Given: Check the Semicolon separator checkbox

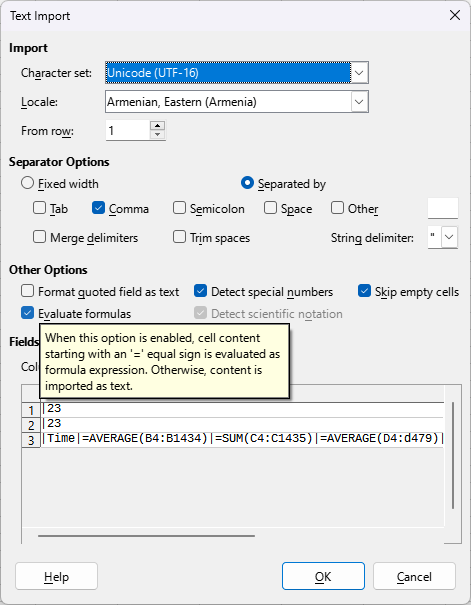Looking at the screenshot, I should coord(179,208).
